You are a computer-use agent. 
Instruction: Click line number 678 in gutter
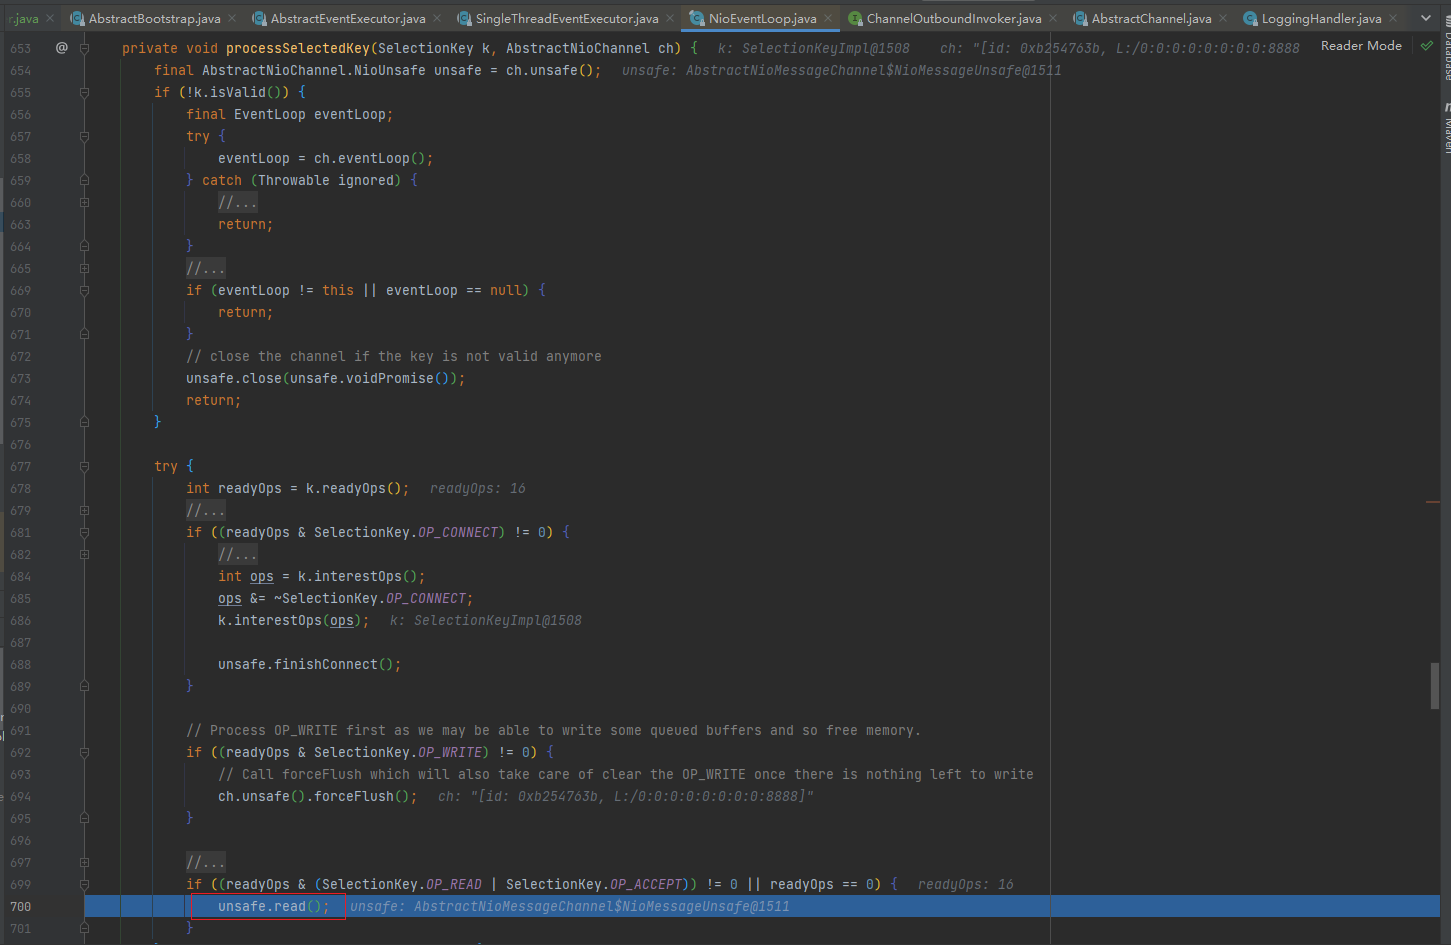(x=21, y=488)
